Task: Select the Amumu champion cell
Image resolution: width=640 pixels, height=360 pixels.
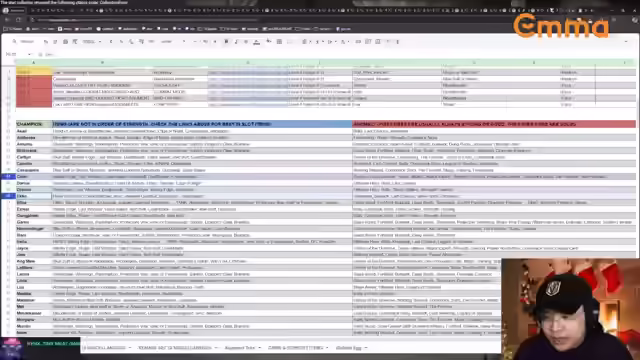Action: [34, 144]
